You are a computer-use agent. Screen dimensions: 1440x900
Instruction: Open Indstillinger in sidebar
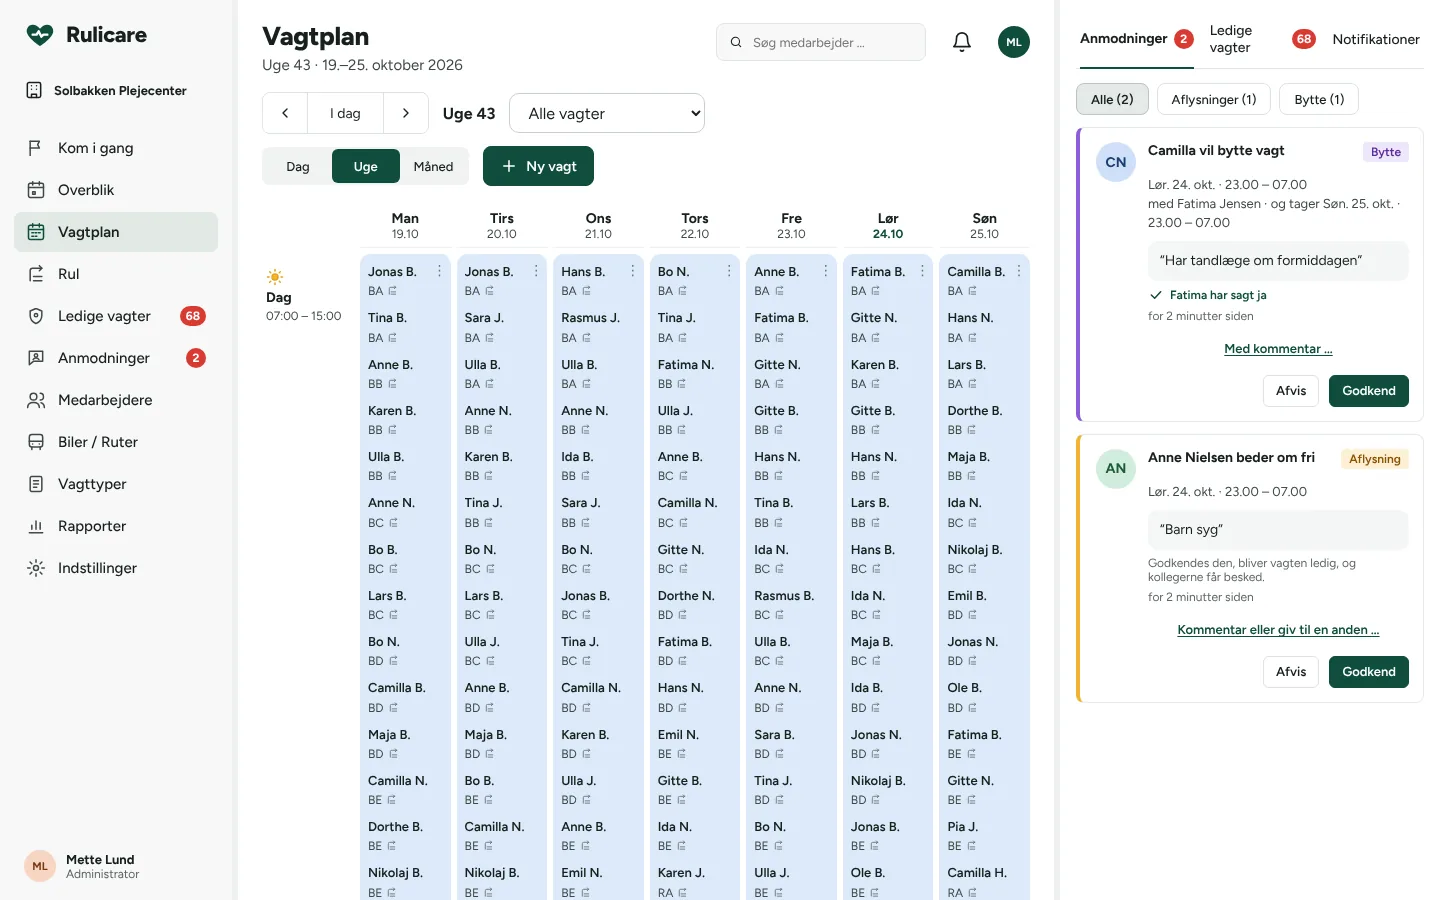[116, 568]
